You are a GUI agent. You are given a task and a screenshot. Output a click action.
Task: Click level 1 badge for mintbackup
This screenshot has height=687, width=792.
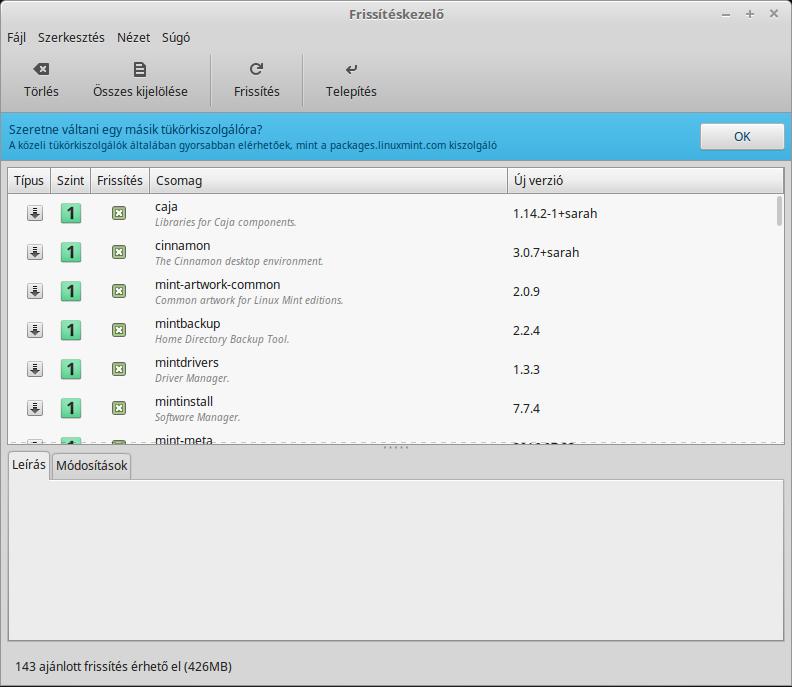pos(71,330)
